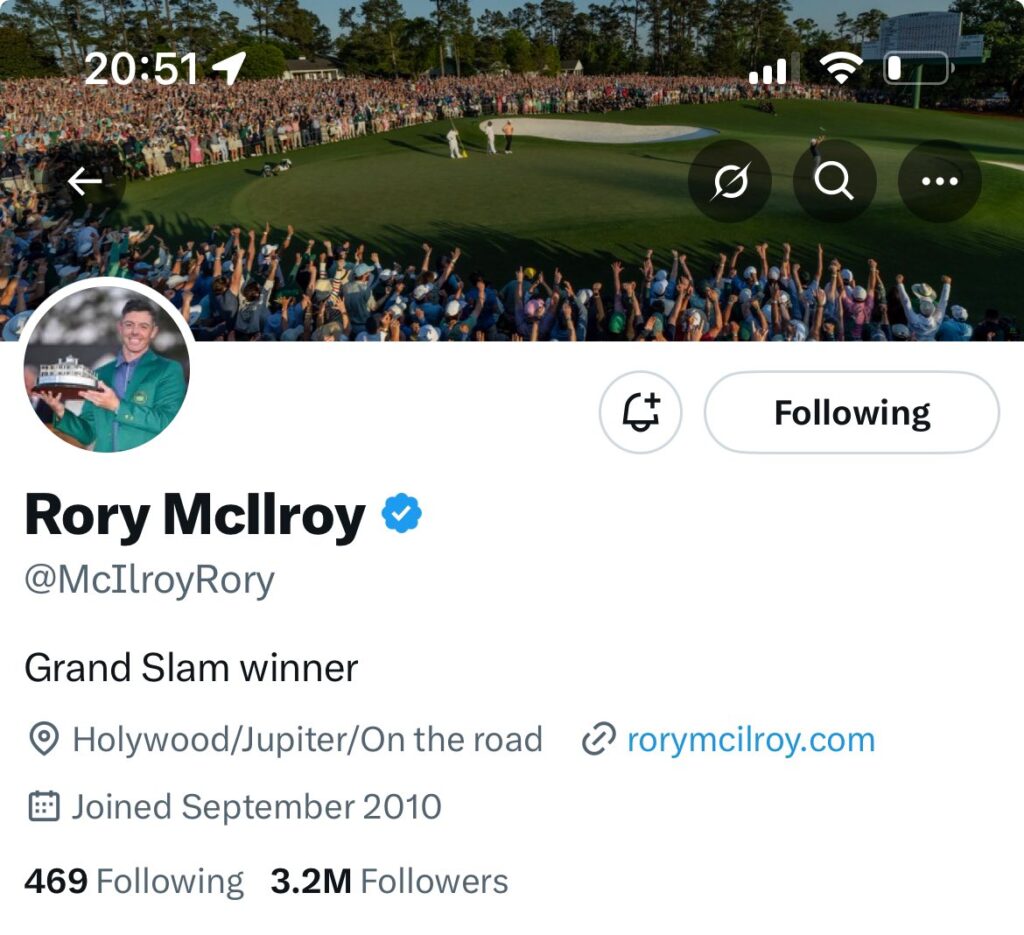This screenshot has height=935, width=1024.
Task: Tap the Holywood/Jupiter/On the road location text
Action: (307, 740)
